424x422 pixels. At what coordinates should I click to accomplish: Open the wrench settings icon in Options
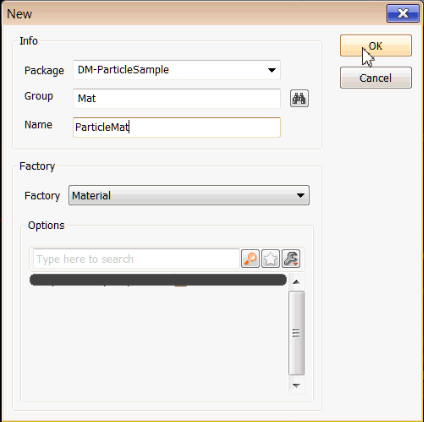[291, 259]
